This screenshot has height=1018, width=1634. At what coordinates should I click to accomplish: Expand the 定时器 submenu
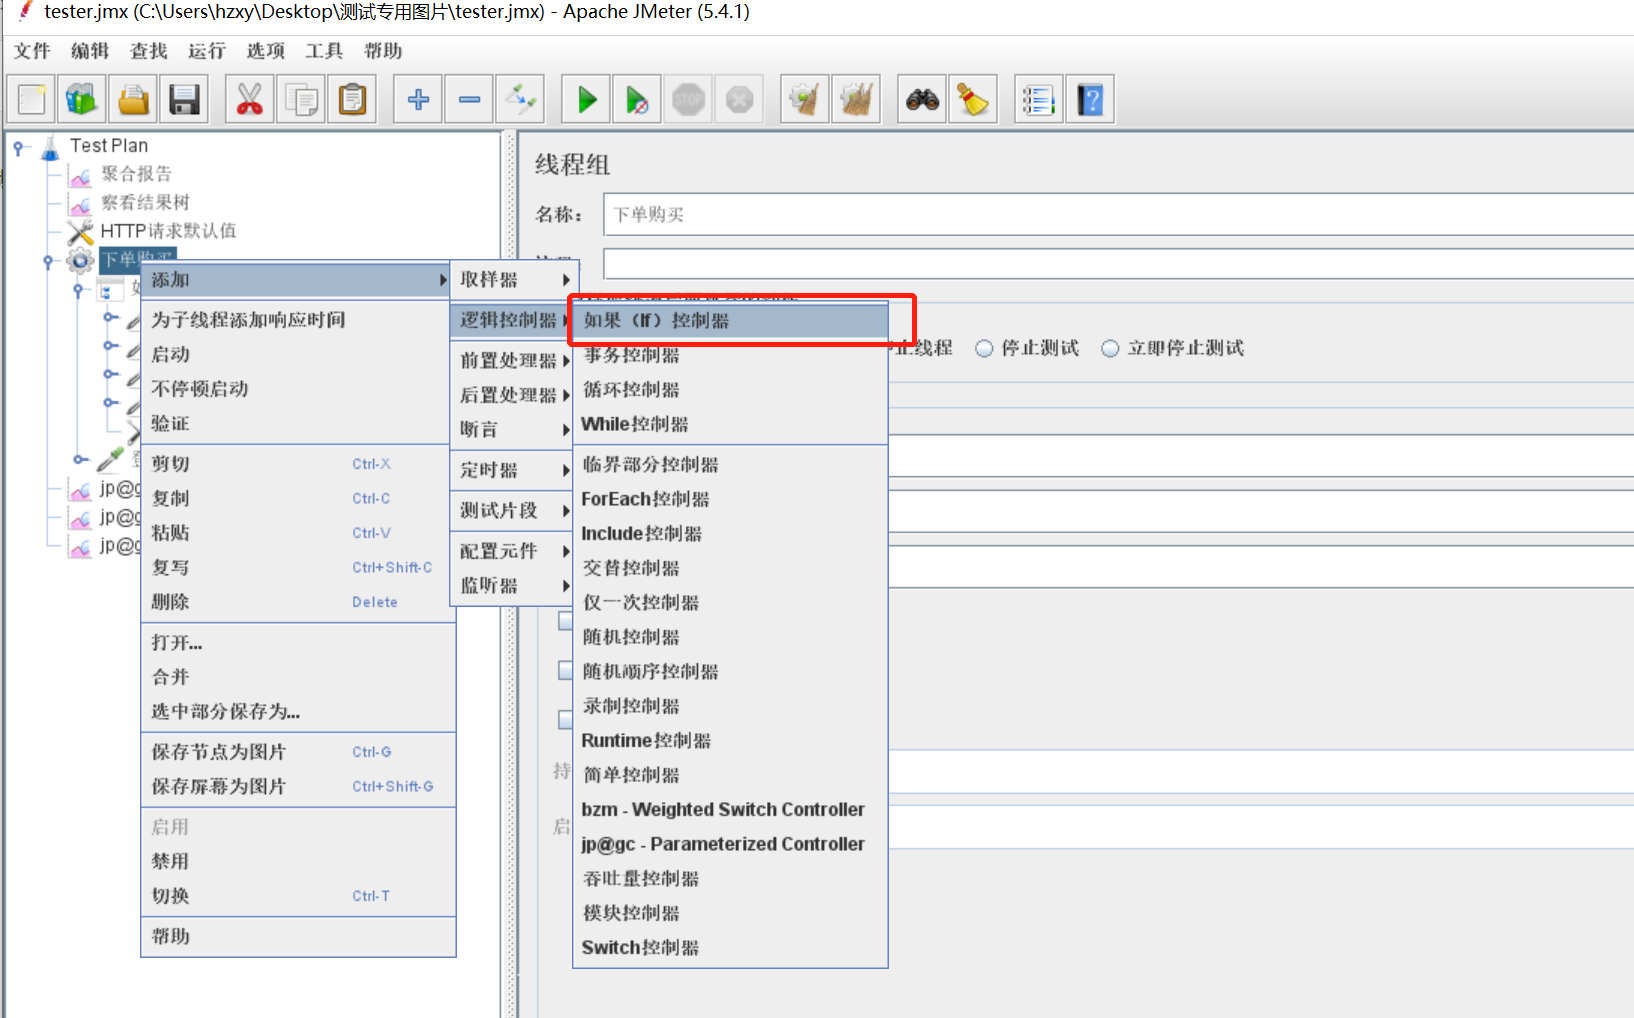[512, 470]
